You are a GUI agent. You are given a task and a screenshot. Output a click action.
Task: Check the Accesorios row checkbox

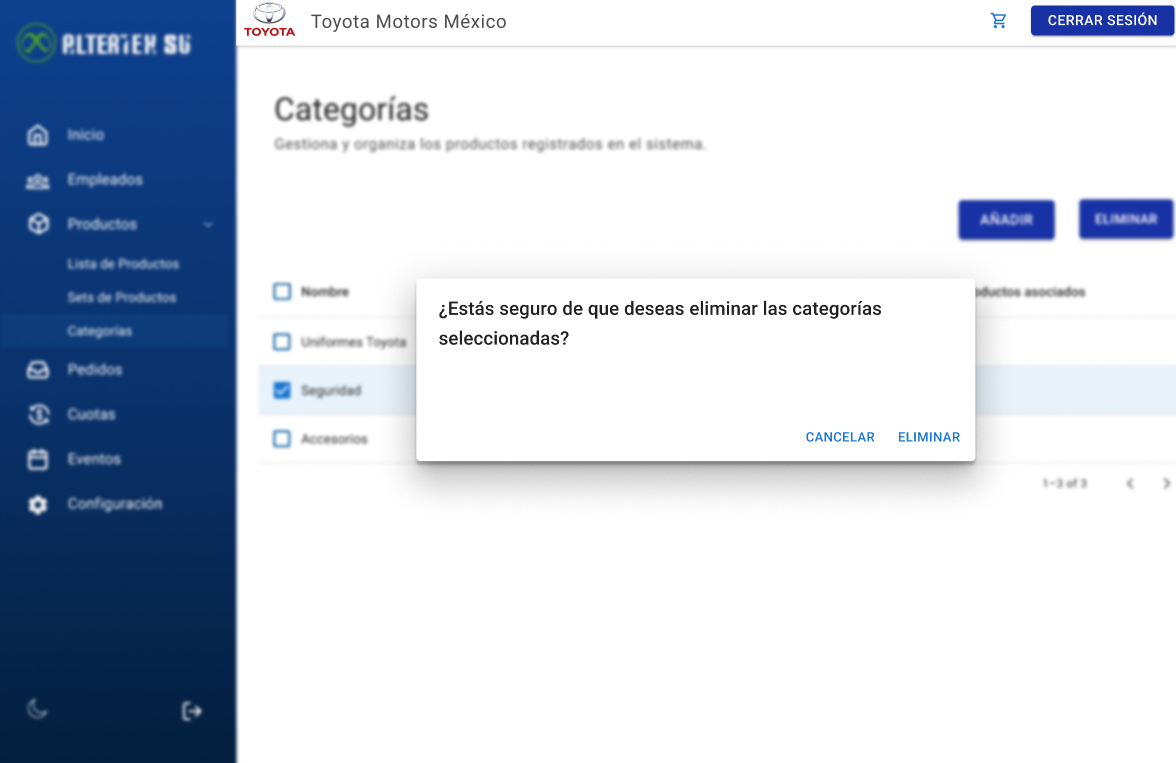pyautogui.click(x=282, y=439)
